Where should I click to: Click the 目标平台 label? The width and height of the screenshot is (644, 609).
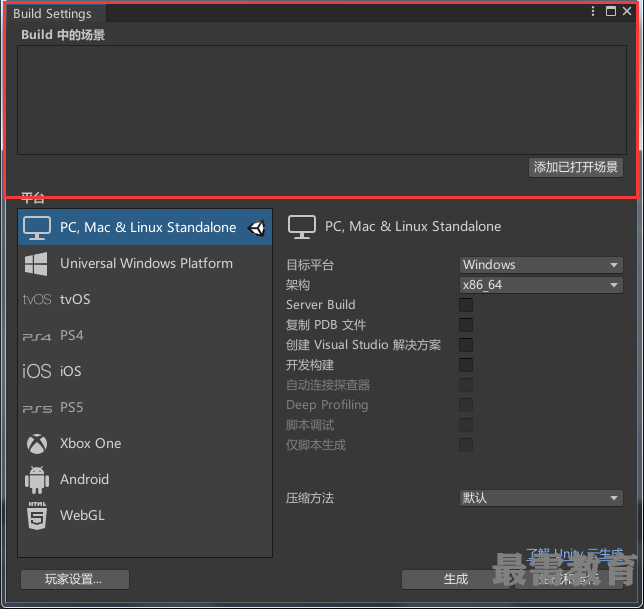(310, 265)
